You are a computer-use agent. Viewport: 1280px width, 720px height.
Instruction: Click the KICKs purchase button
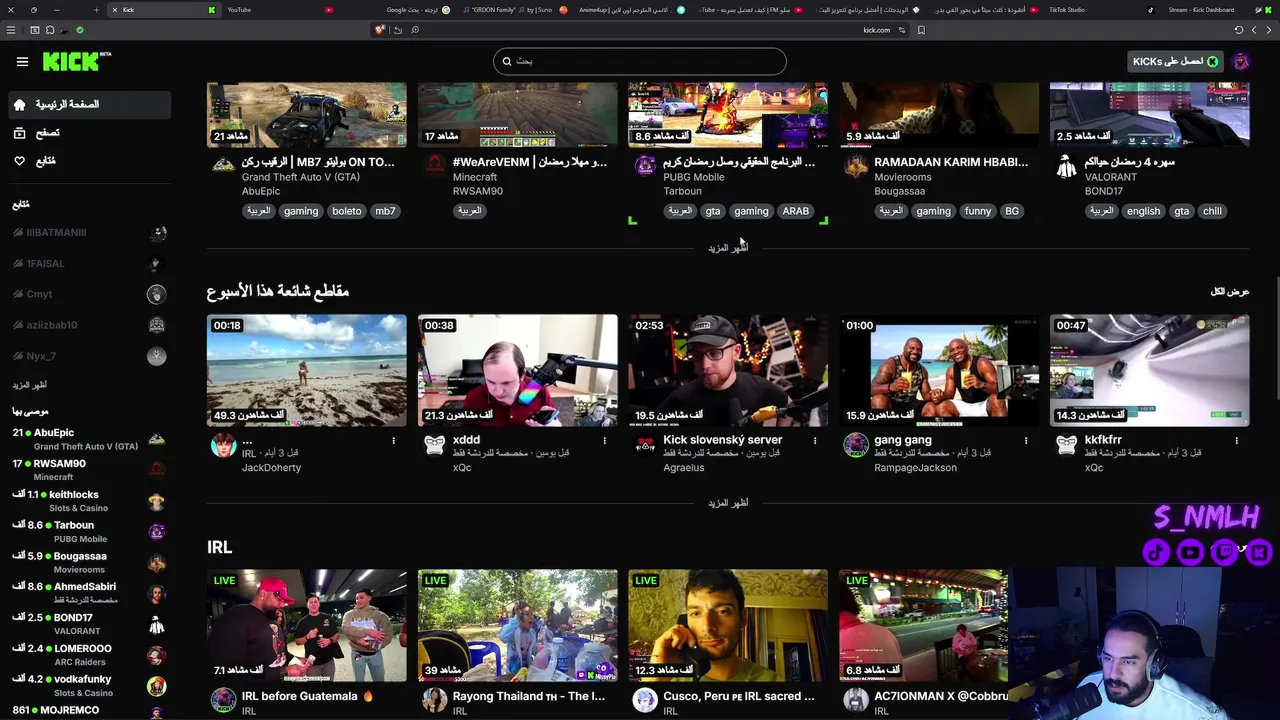click(1174, 61)
